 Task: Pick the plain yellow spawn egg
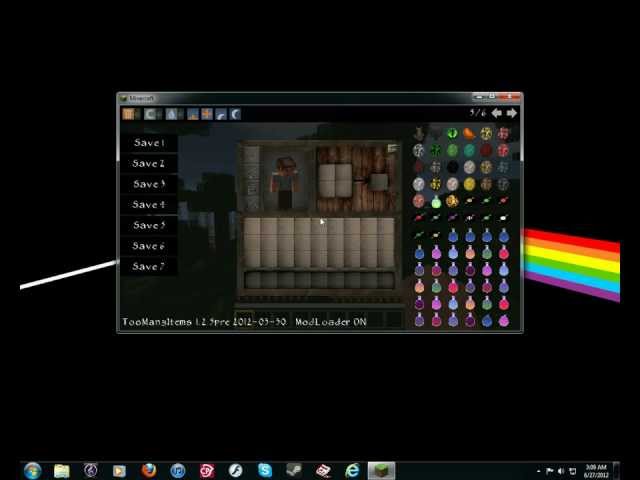(469, 184)
